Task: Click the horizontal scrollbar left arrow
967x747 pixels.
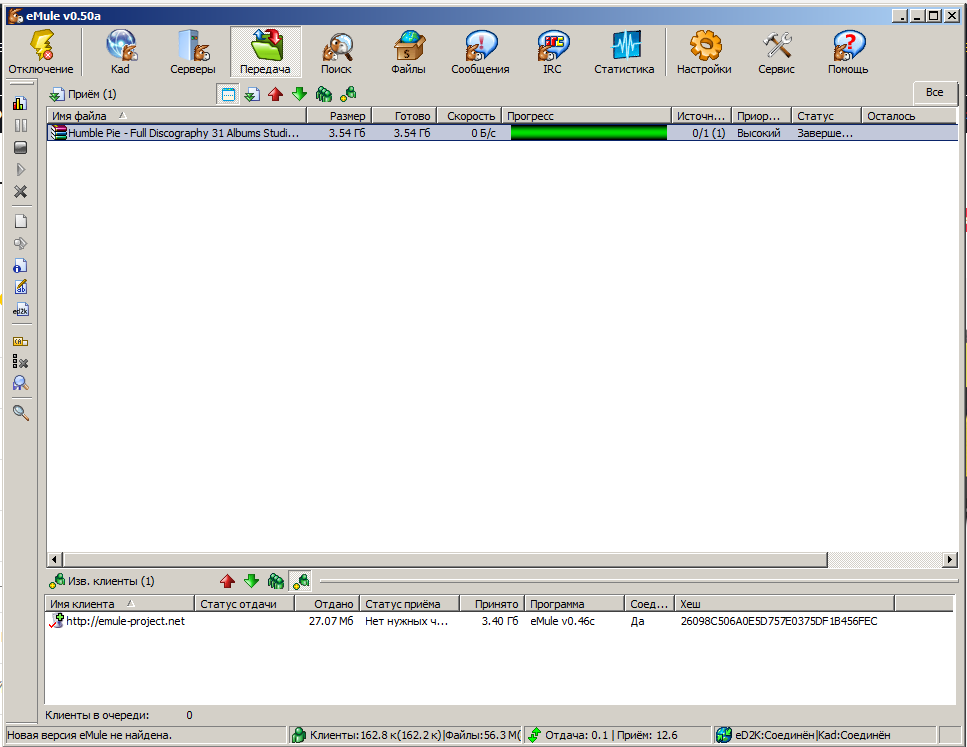Action: coord(54,559)
